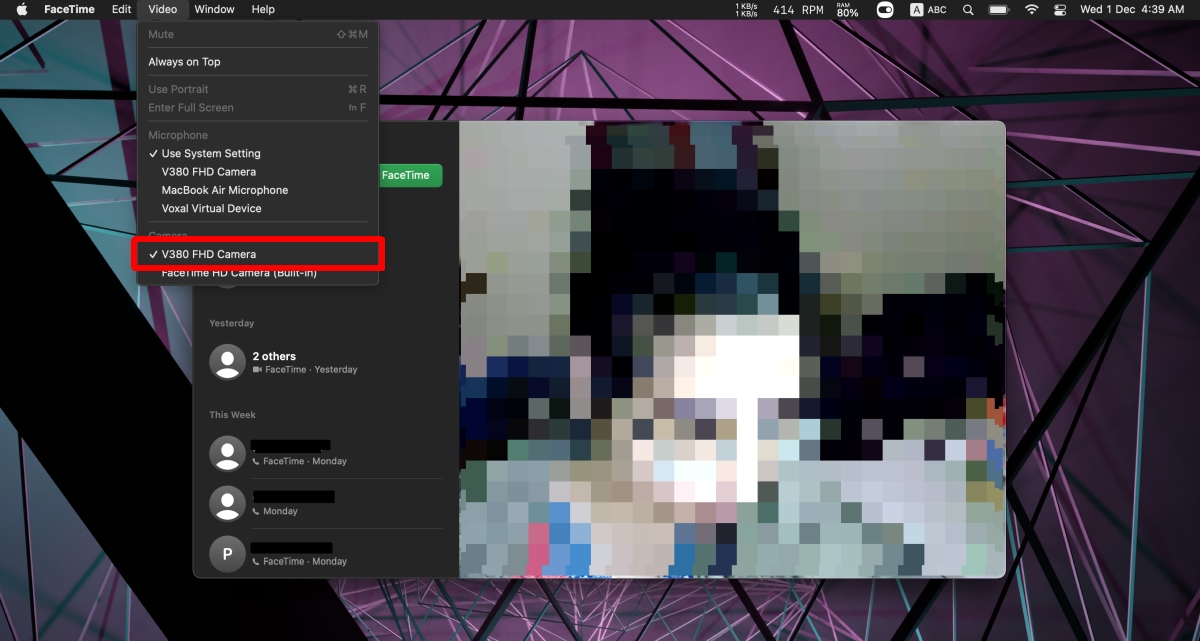Open the Apple menu logo
The height and width of the screenshot is (641, 1200).
(22, 10)
